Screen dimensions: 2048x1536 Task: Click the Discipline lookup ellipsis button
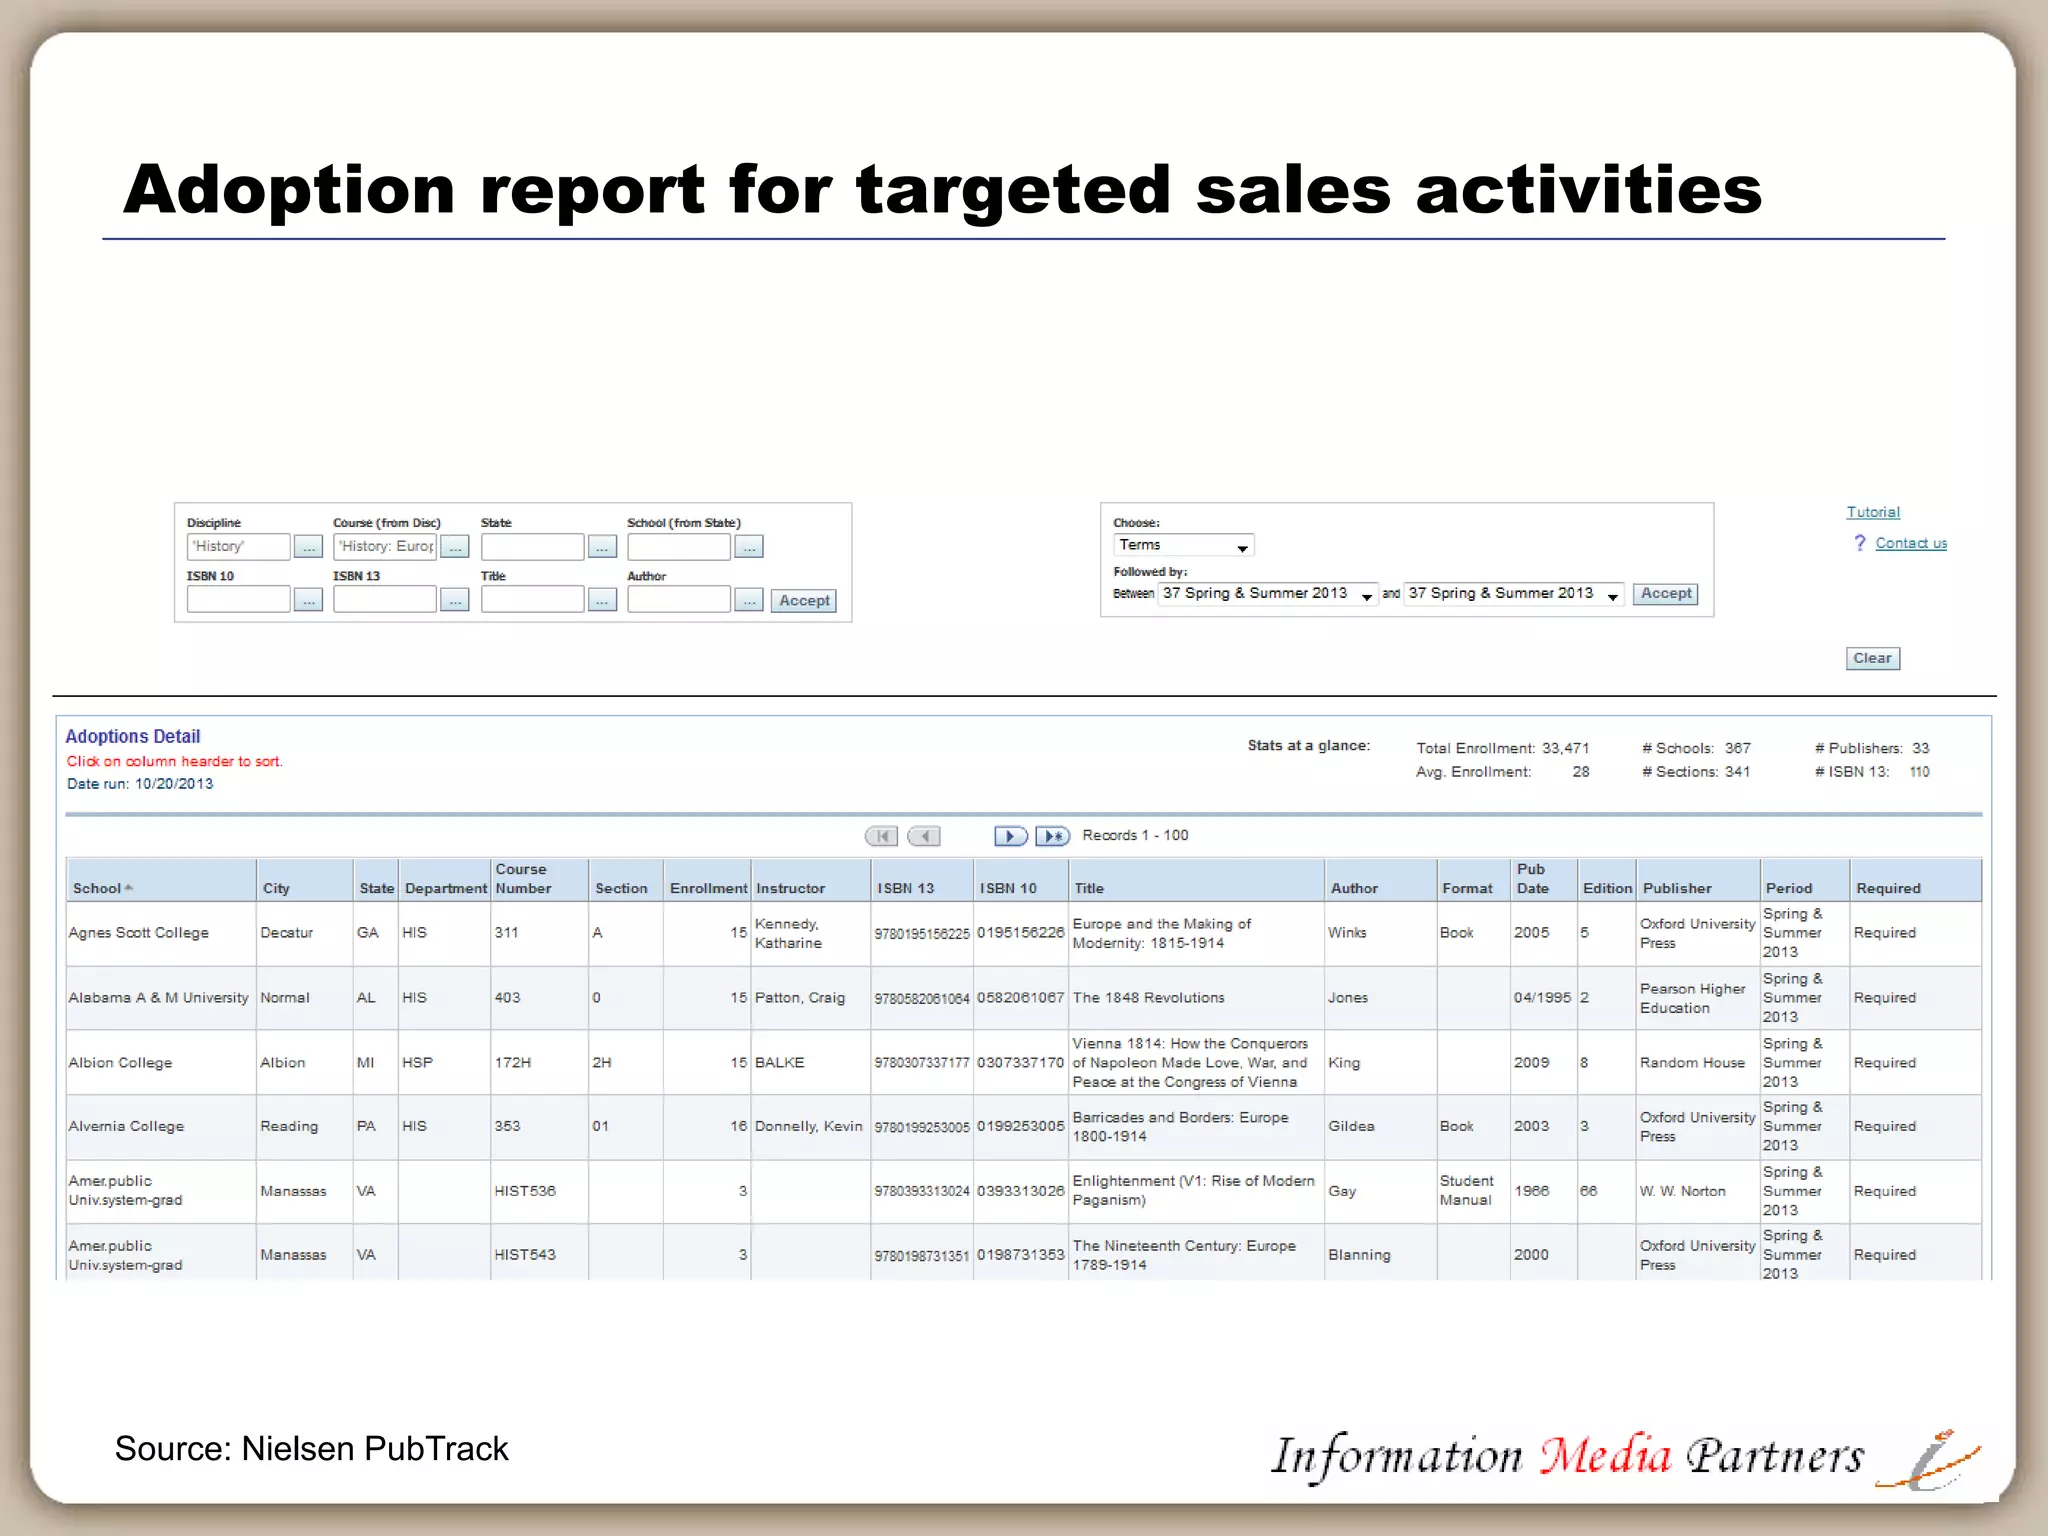308,547
